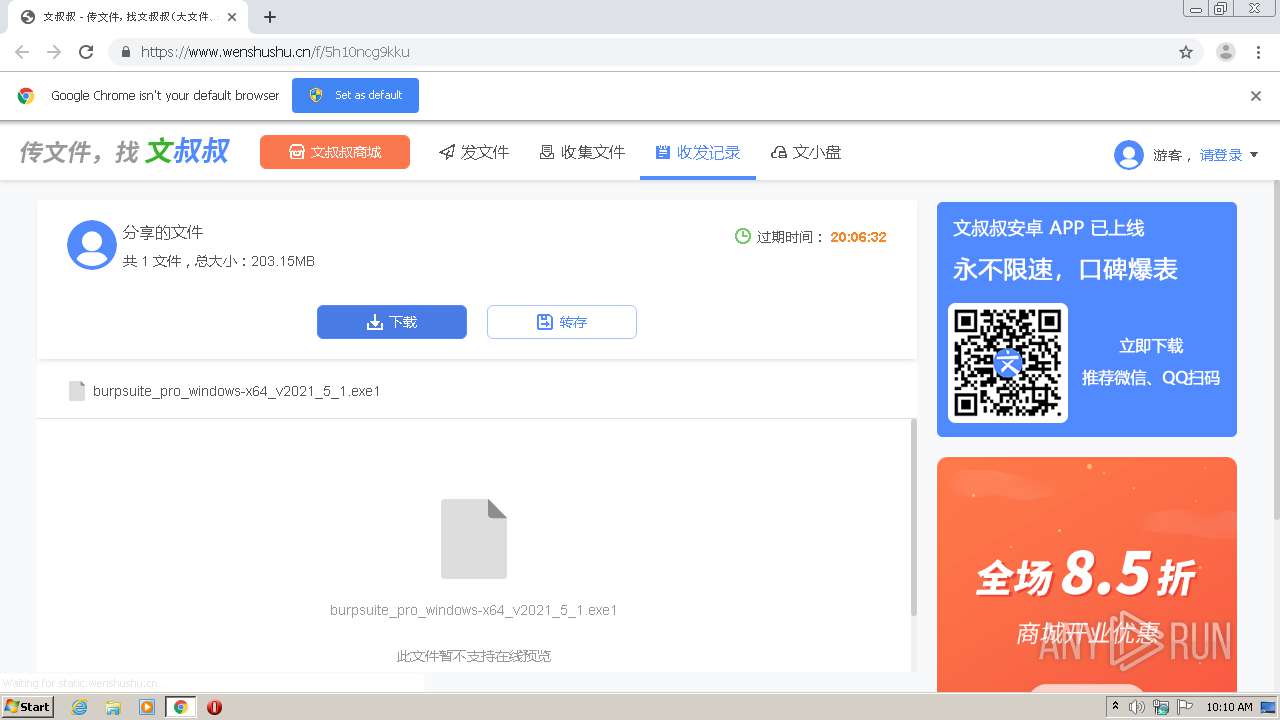This screenshot has height=720, width=1280.
Task: Click the red stop-sign taskbar icon
Action: tap(214, 707)
